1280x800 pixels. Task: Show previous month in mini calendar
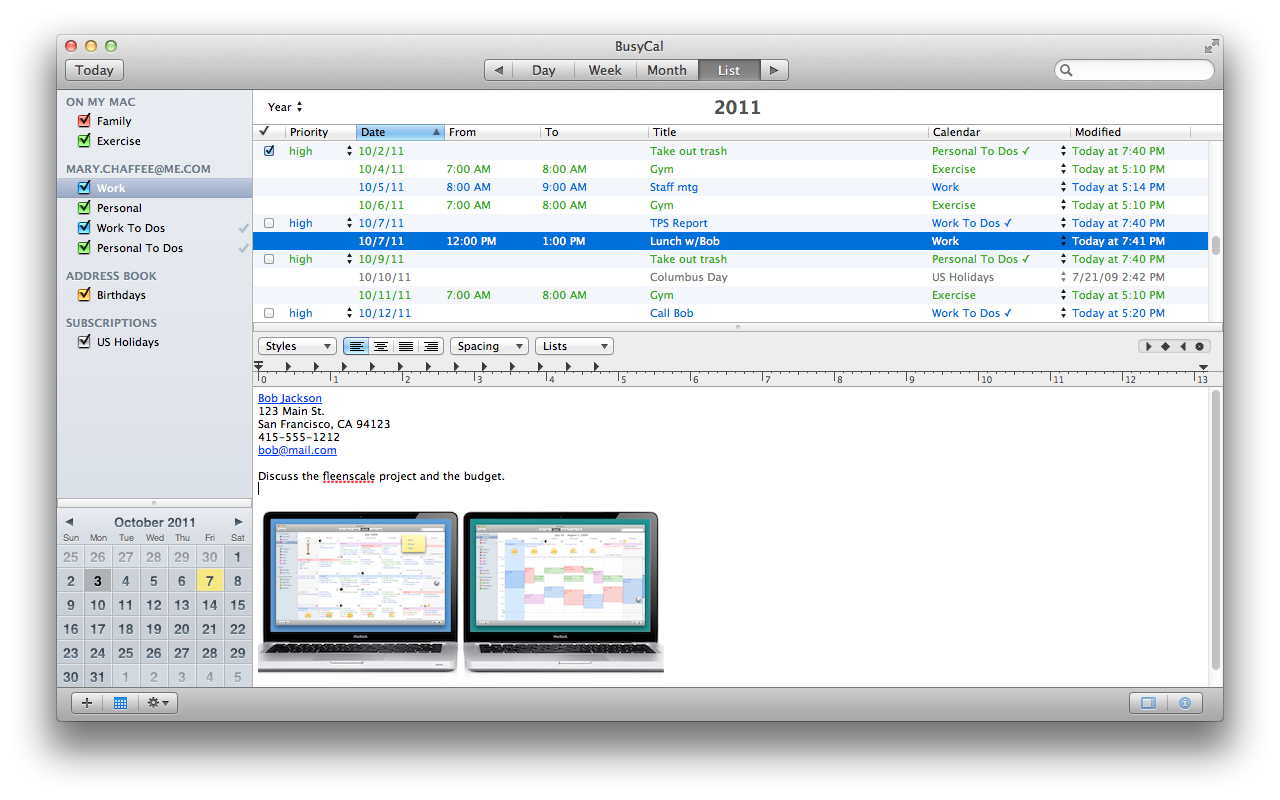69,522
